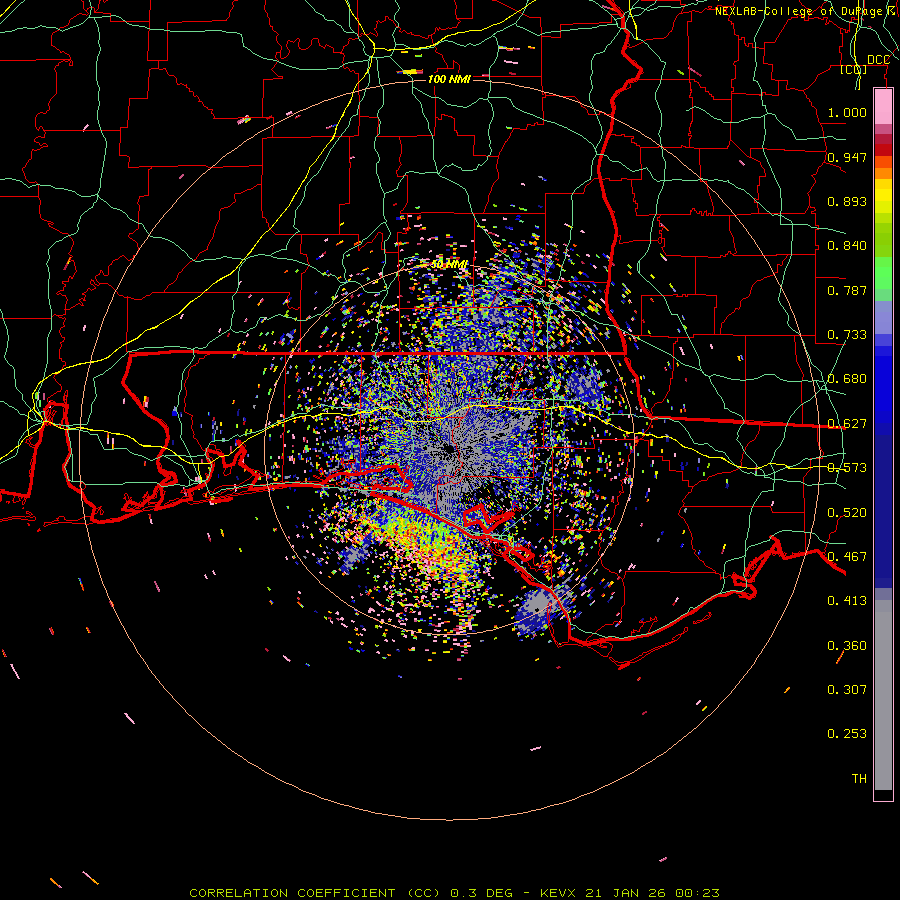
Task: Click the 0.733 scale value
Action: tap(847, 335)
